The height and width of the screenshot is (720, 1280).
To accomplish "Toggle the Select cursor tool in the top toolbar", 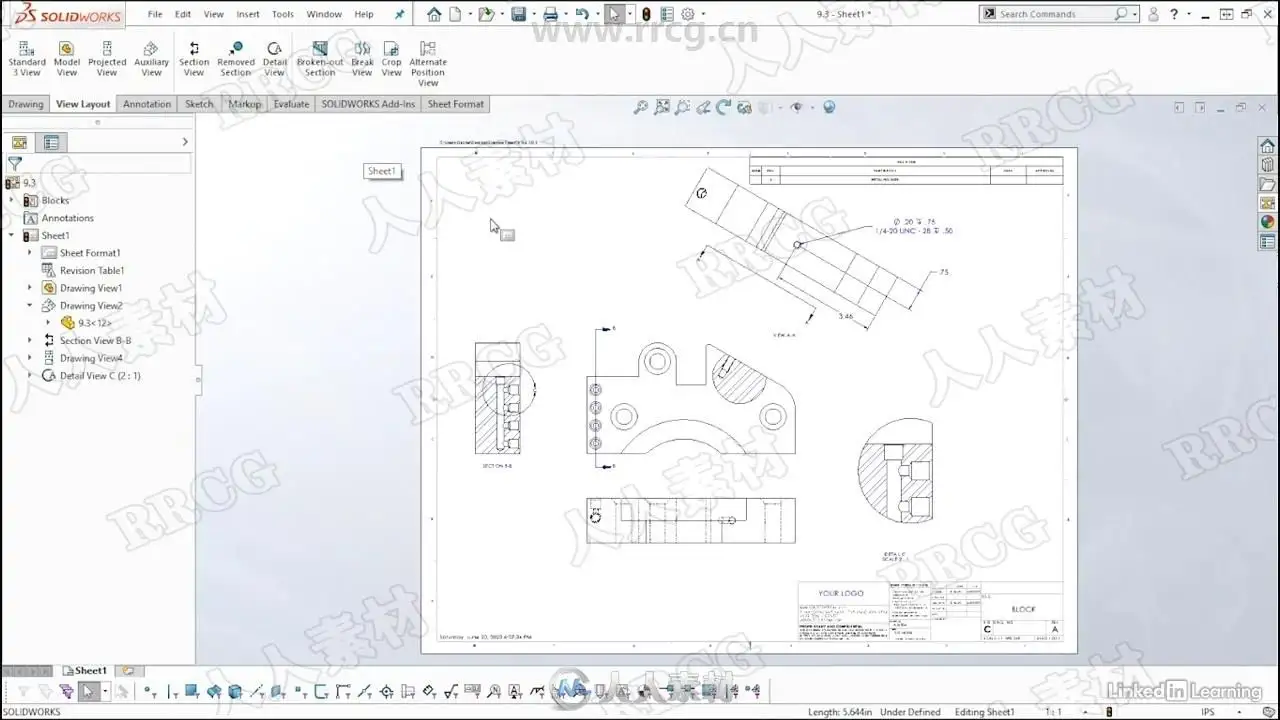I will pos(614,14).
